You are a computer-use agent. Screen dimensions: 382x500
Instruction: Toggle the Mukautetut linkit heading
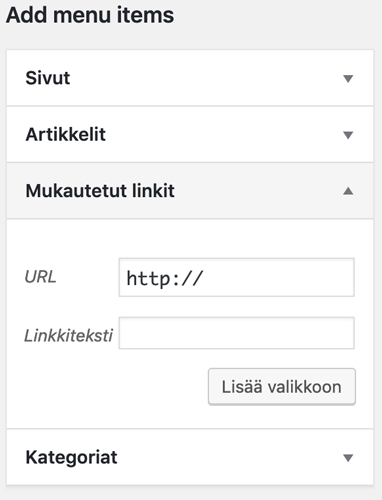[100, 191]
